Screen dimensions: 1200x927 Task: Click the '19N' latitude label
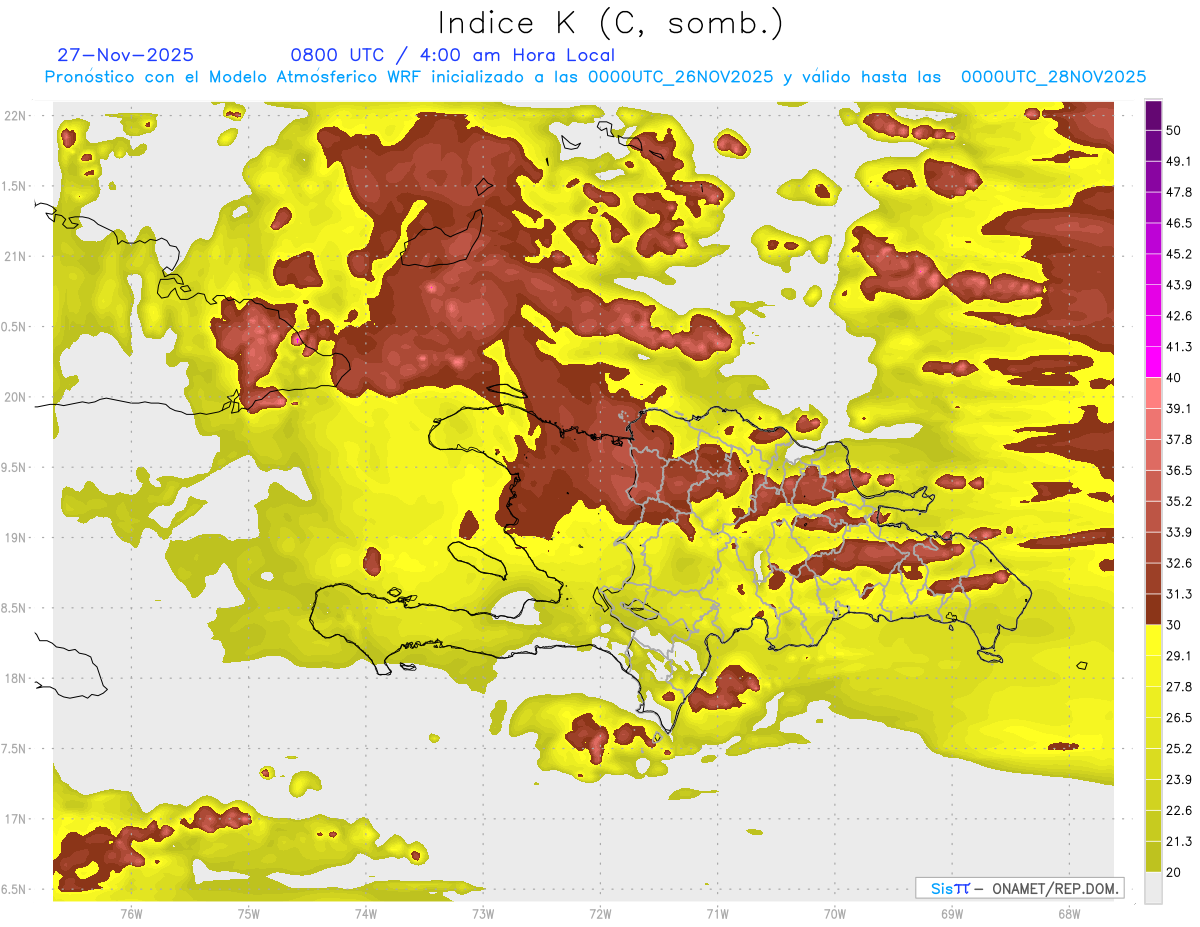(16, 538)
